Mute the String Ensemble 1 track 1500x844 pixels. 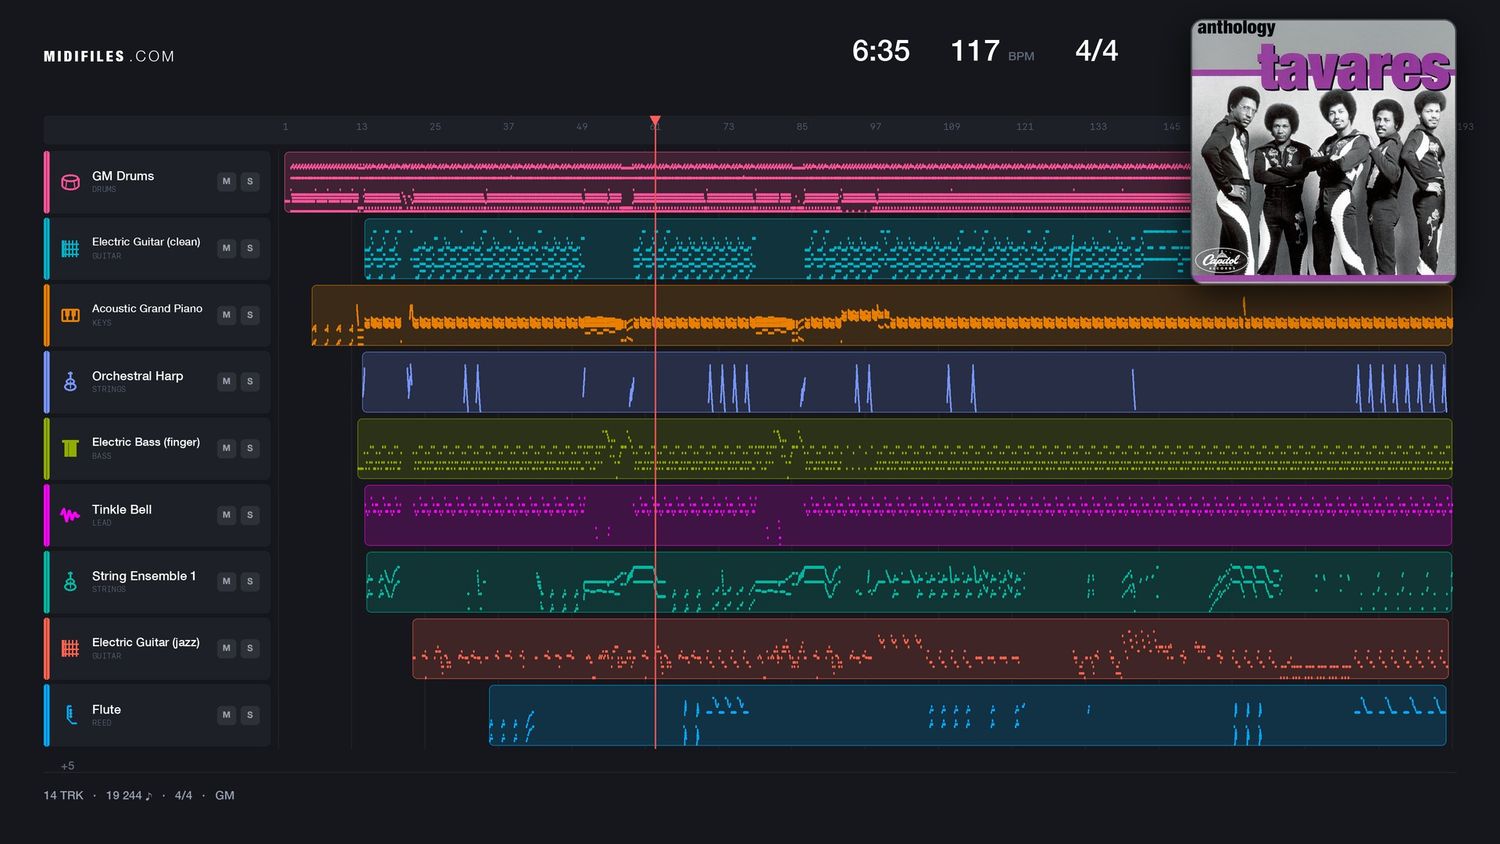[x=227, y=582]
